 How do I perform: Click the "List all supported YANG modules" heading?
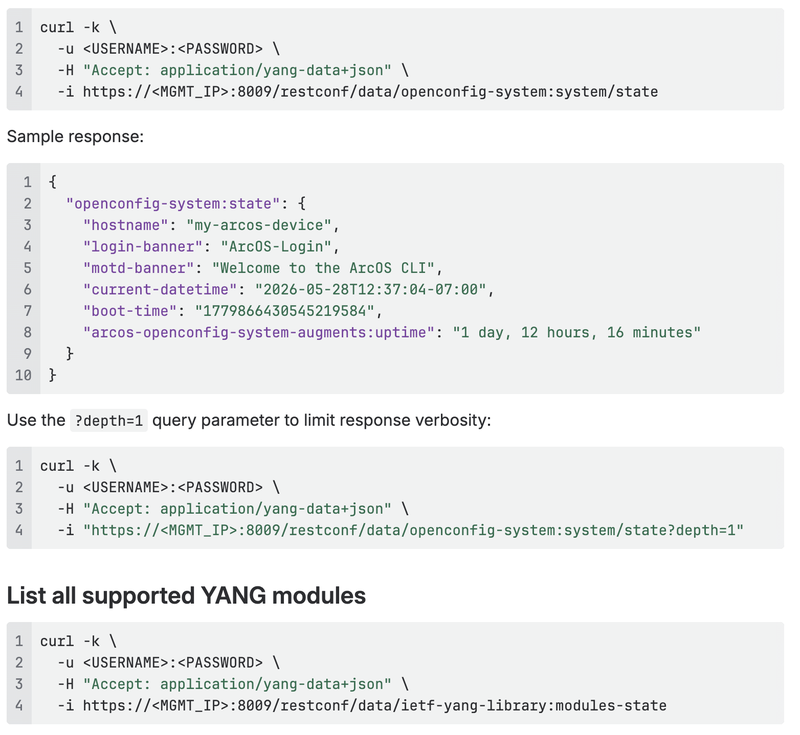[x=186, y=596]
